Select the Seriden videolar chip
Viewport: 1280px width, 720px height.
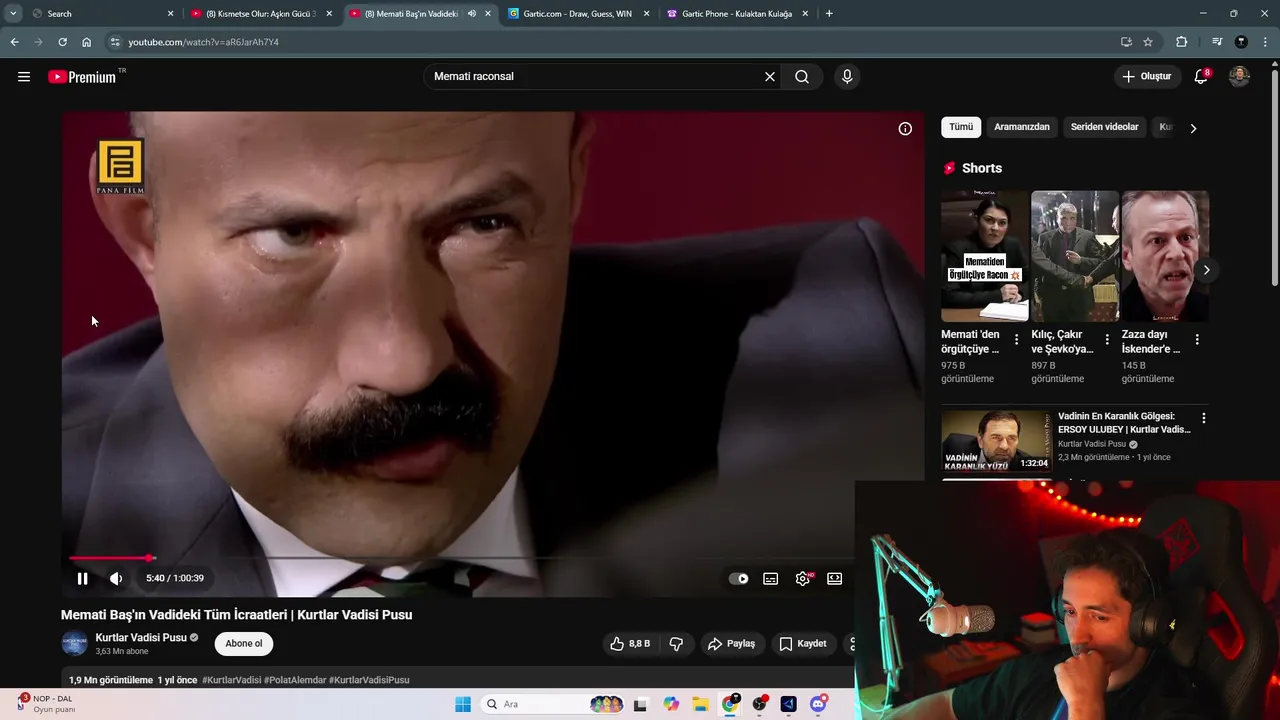click(1105, 127)
